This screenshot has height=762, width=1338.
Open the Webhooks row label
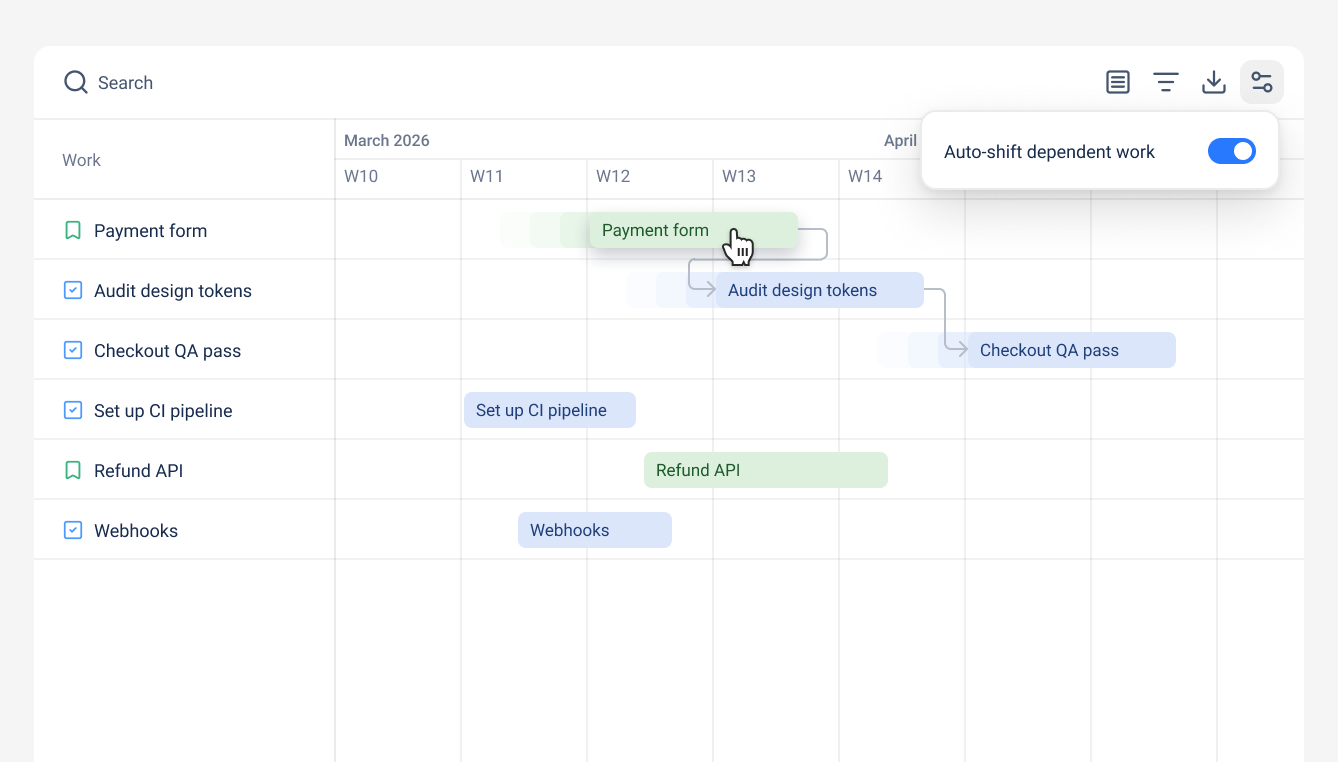[136, 531]
